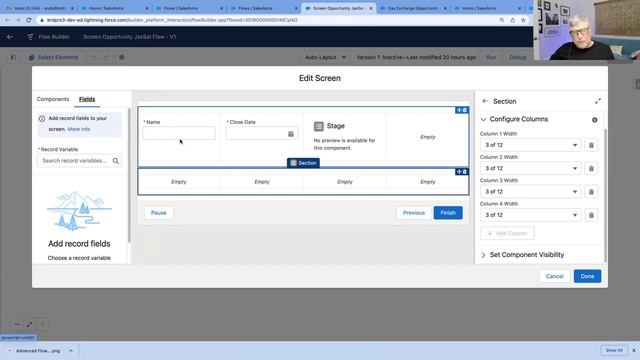Click the Done button
Screen dimensions: 640x360
coord(587,276)
